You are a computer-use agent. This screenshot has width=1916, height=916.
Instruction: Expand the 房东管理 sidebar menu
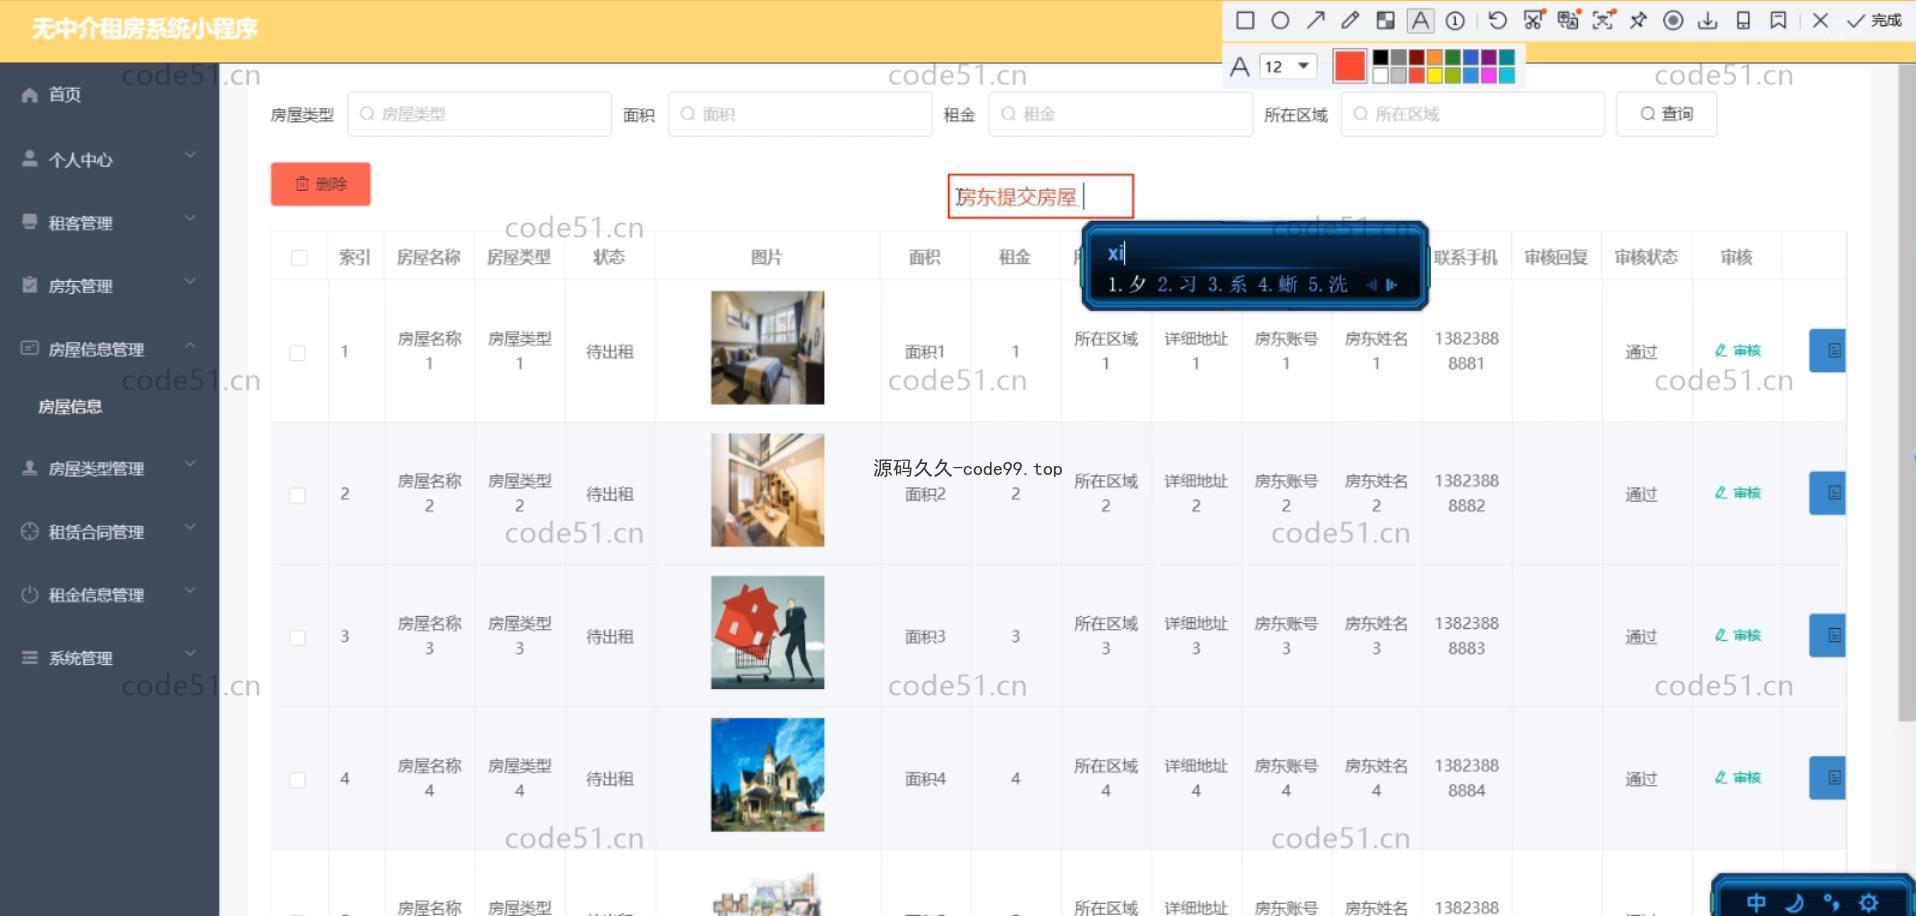pos(109,285)
